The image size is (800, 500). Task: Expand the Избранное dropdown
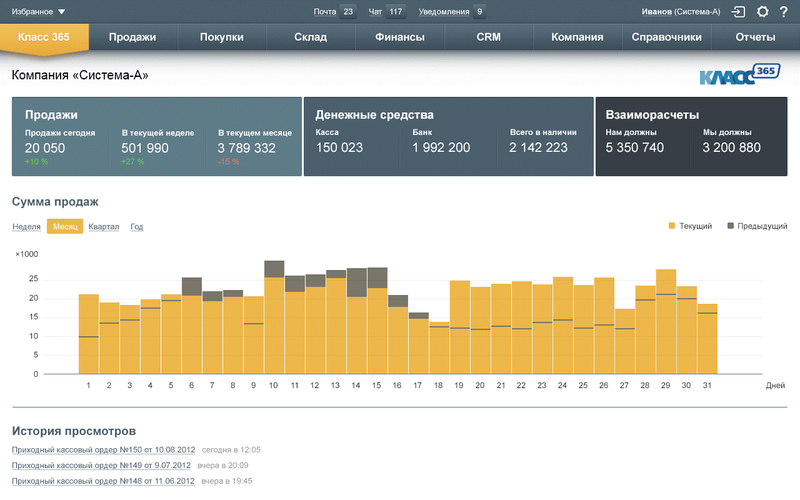tap(40, 12)
